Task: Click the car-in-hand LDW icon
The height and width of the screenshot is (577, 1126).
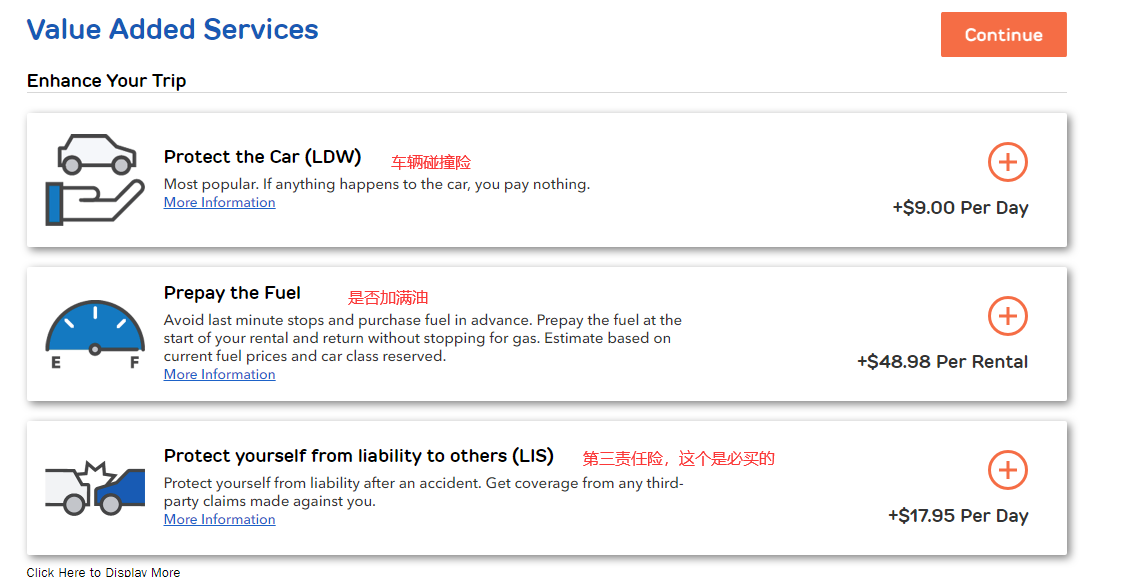Action: (x=95, y=180)
